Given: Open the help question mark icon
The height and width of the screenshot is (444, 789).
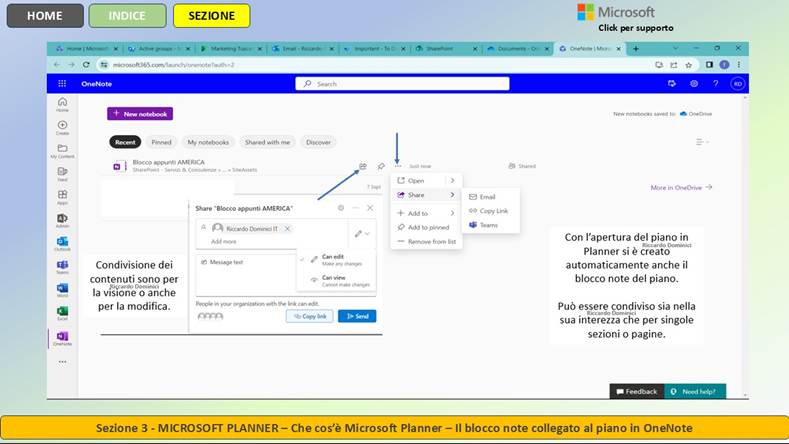Looking at the screenshot, I should (716, 84).
